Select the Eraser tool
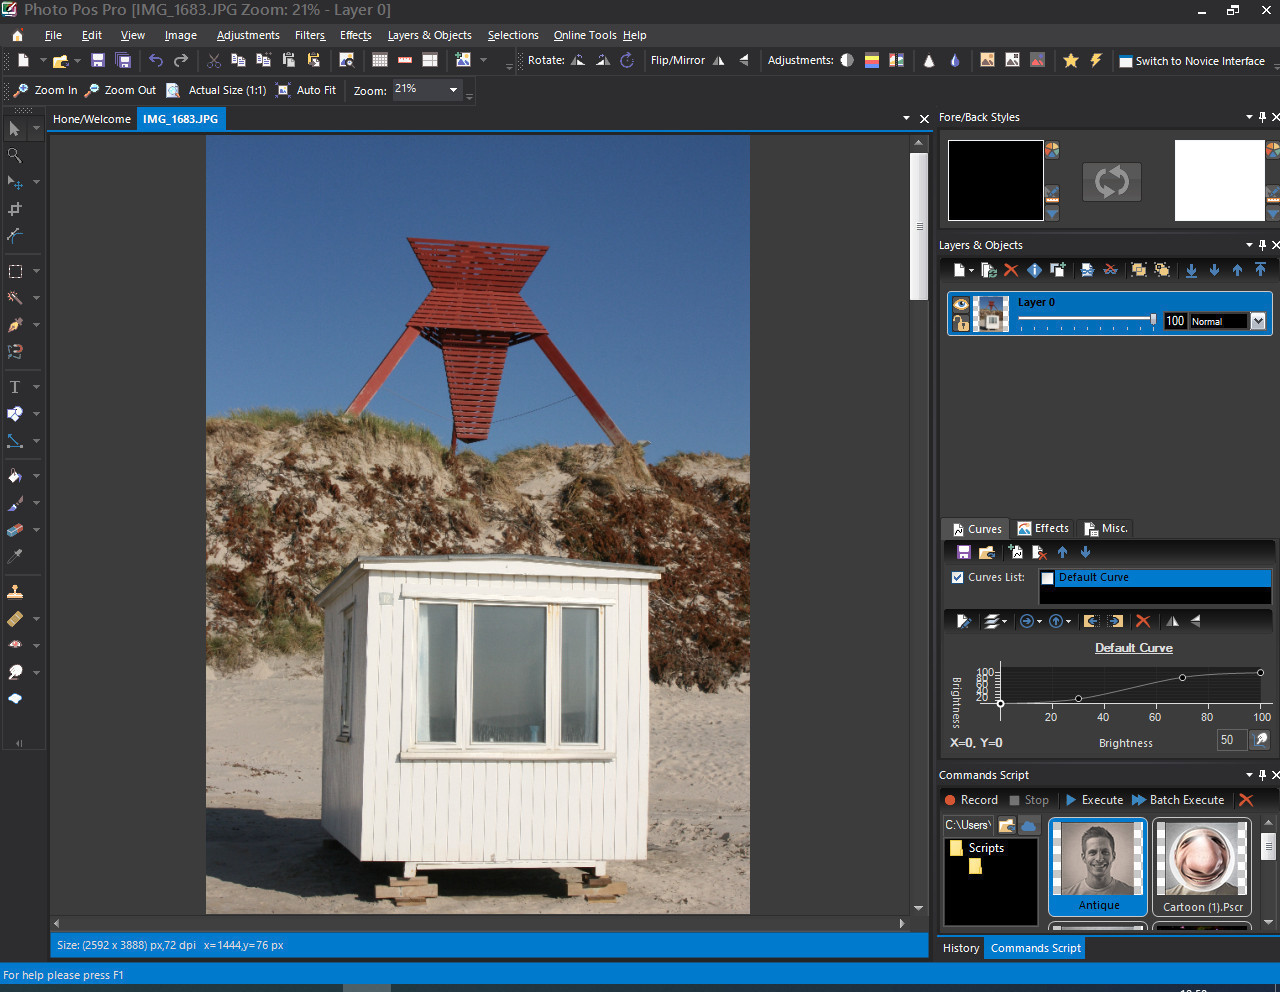 click(15, 530)
